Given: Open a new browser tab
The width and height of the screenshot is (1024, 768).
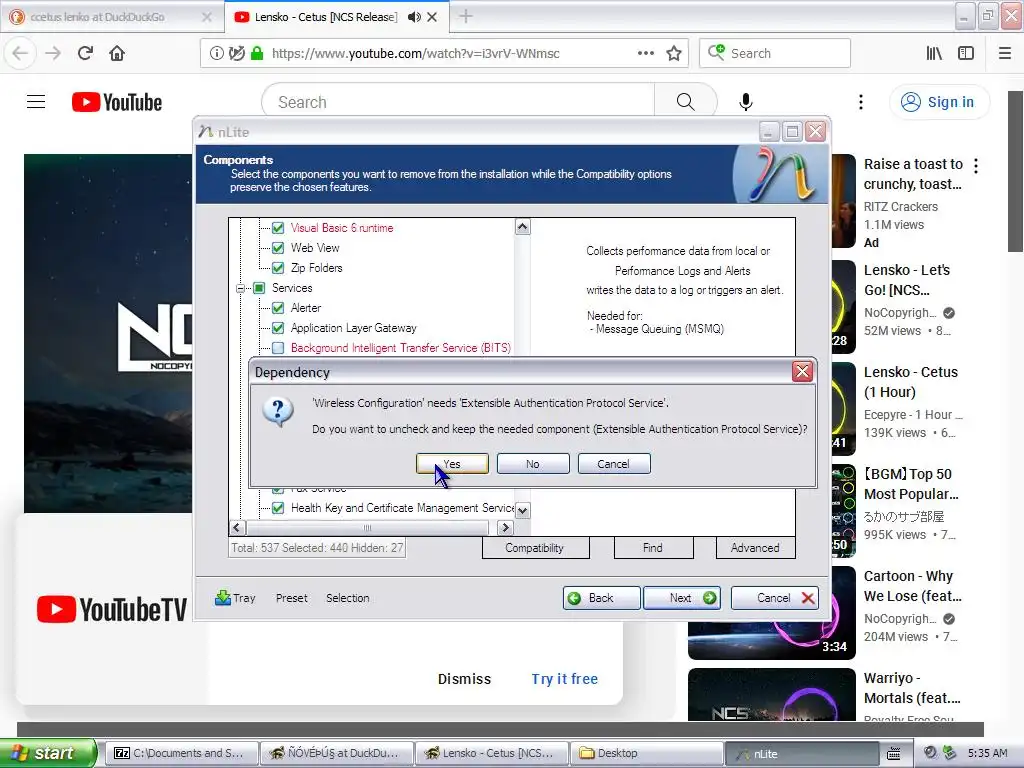Looking at the screenshot, I should 466,16.
